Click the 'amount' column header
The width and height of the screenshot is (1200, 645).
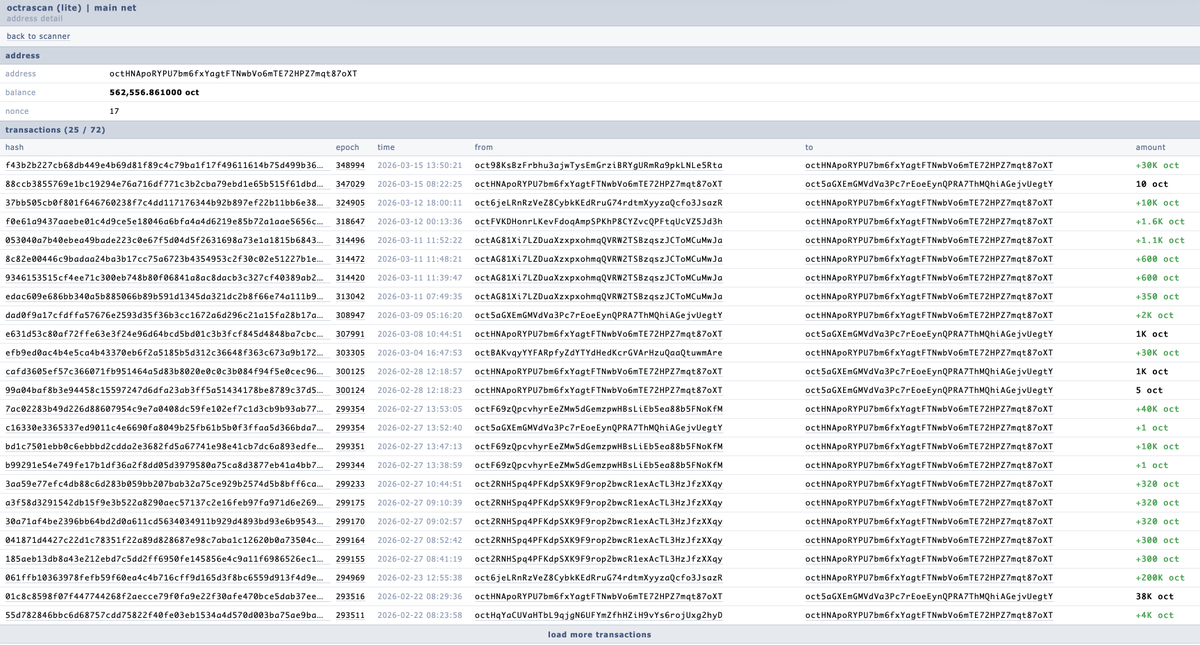pos(1150,147)
